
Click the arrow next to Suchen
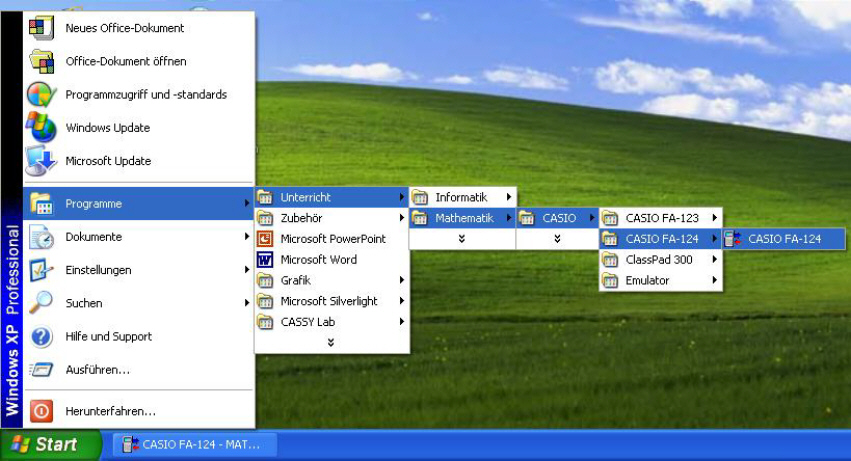247,303
